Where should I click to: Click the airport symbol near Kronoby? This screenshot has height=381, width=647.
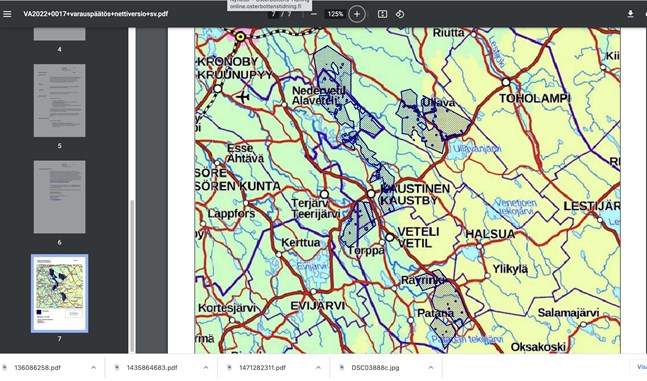click(243, 97)
